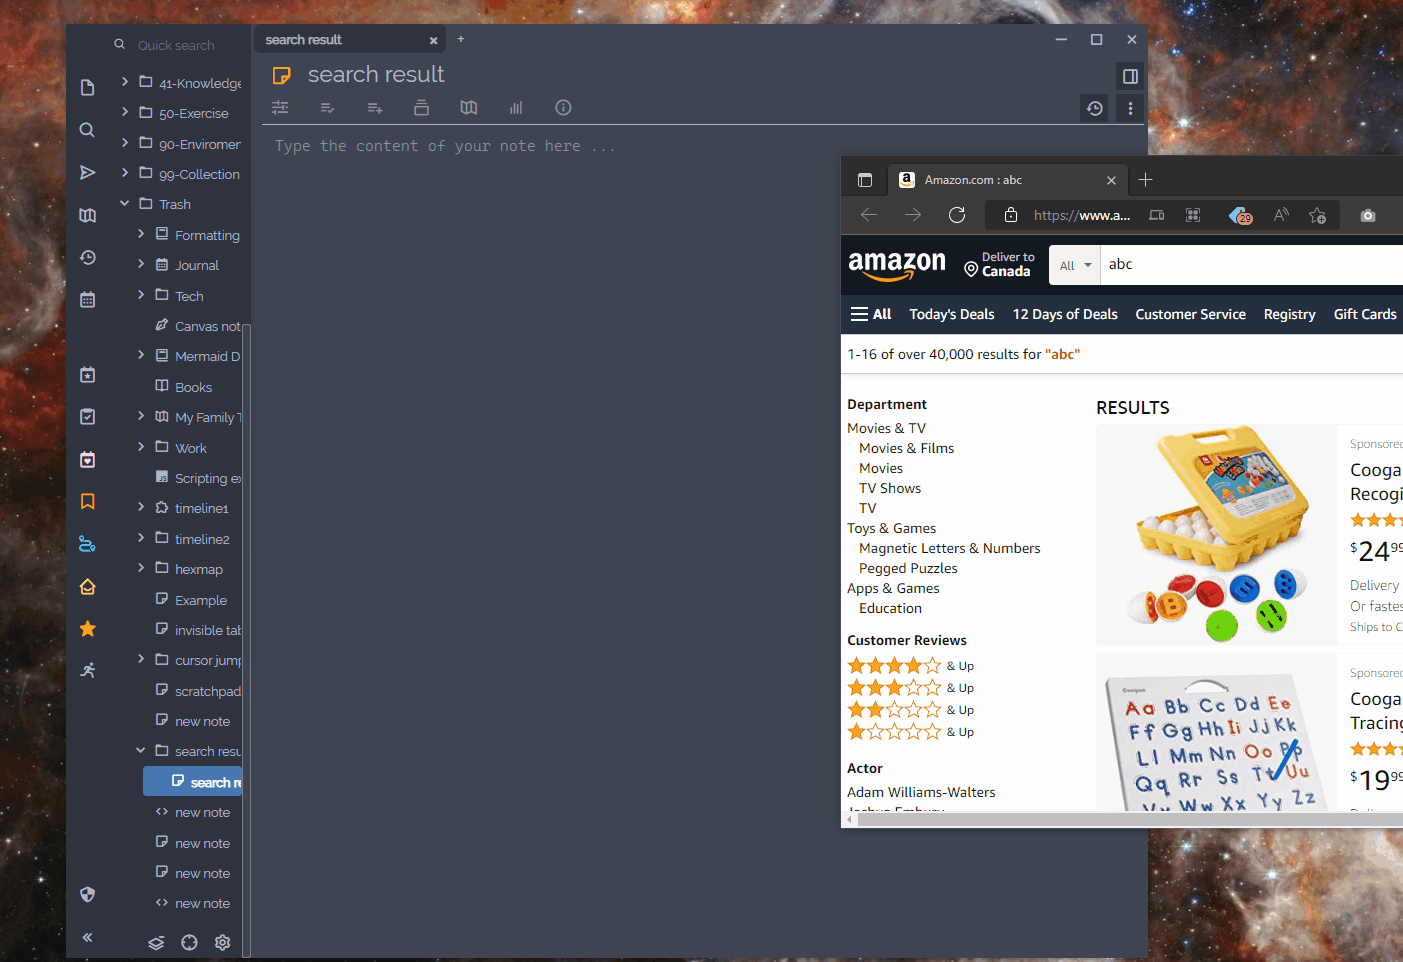Toggle the right pane visibility button
This screenshot has height=962, width=1403.
click(1130, 76)
